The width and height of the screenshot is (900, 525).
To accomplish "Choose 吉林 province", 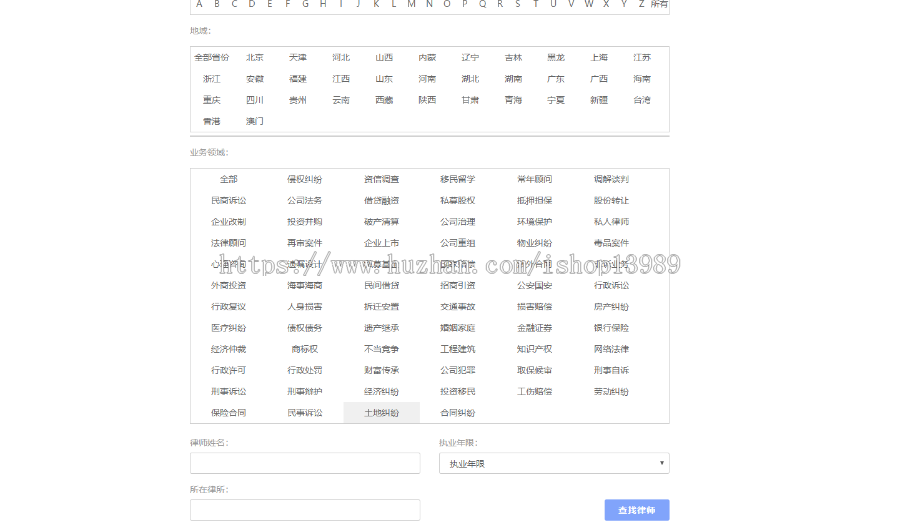I will point(513,57).
